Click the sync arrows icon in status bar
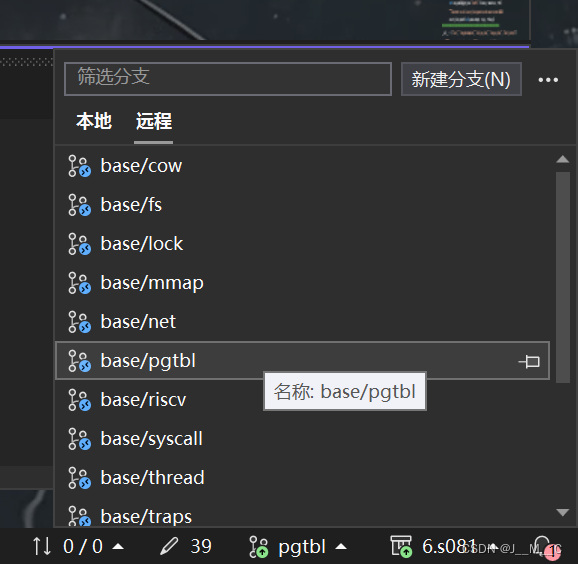Screen dimensions: 578x565 click(x=42, y=546)
